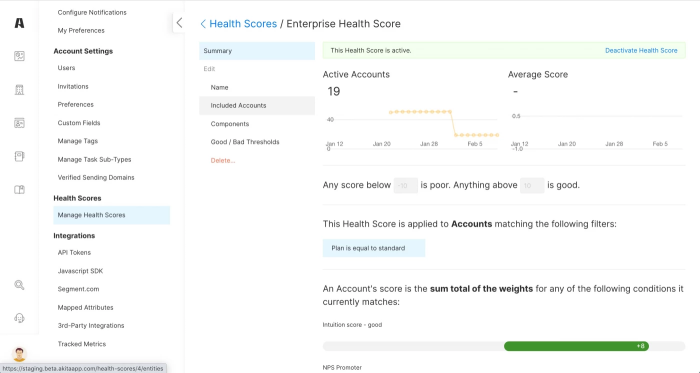Click the 'Enterprise Health Score' title
This screenshot has height=373, width=700.
pos(343,24)
